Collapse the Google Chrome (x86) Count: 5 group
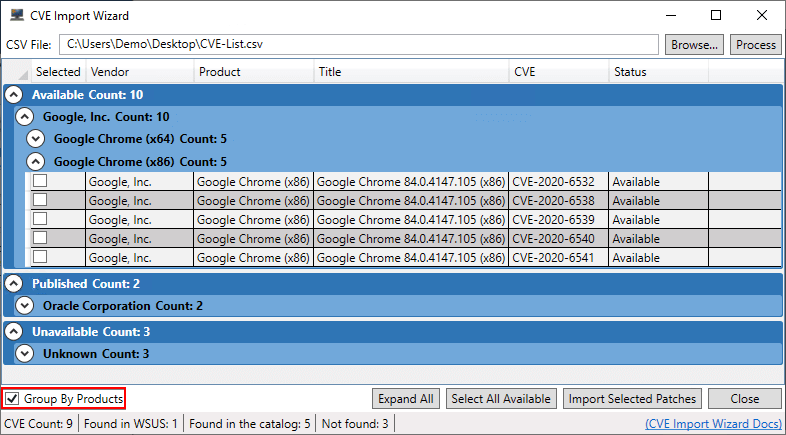786x435 pixels. coord(36,161)
